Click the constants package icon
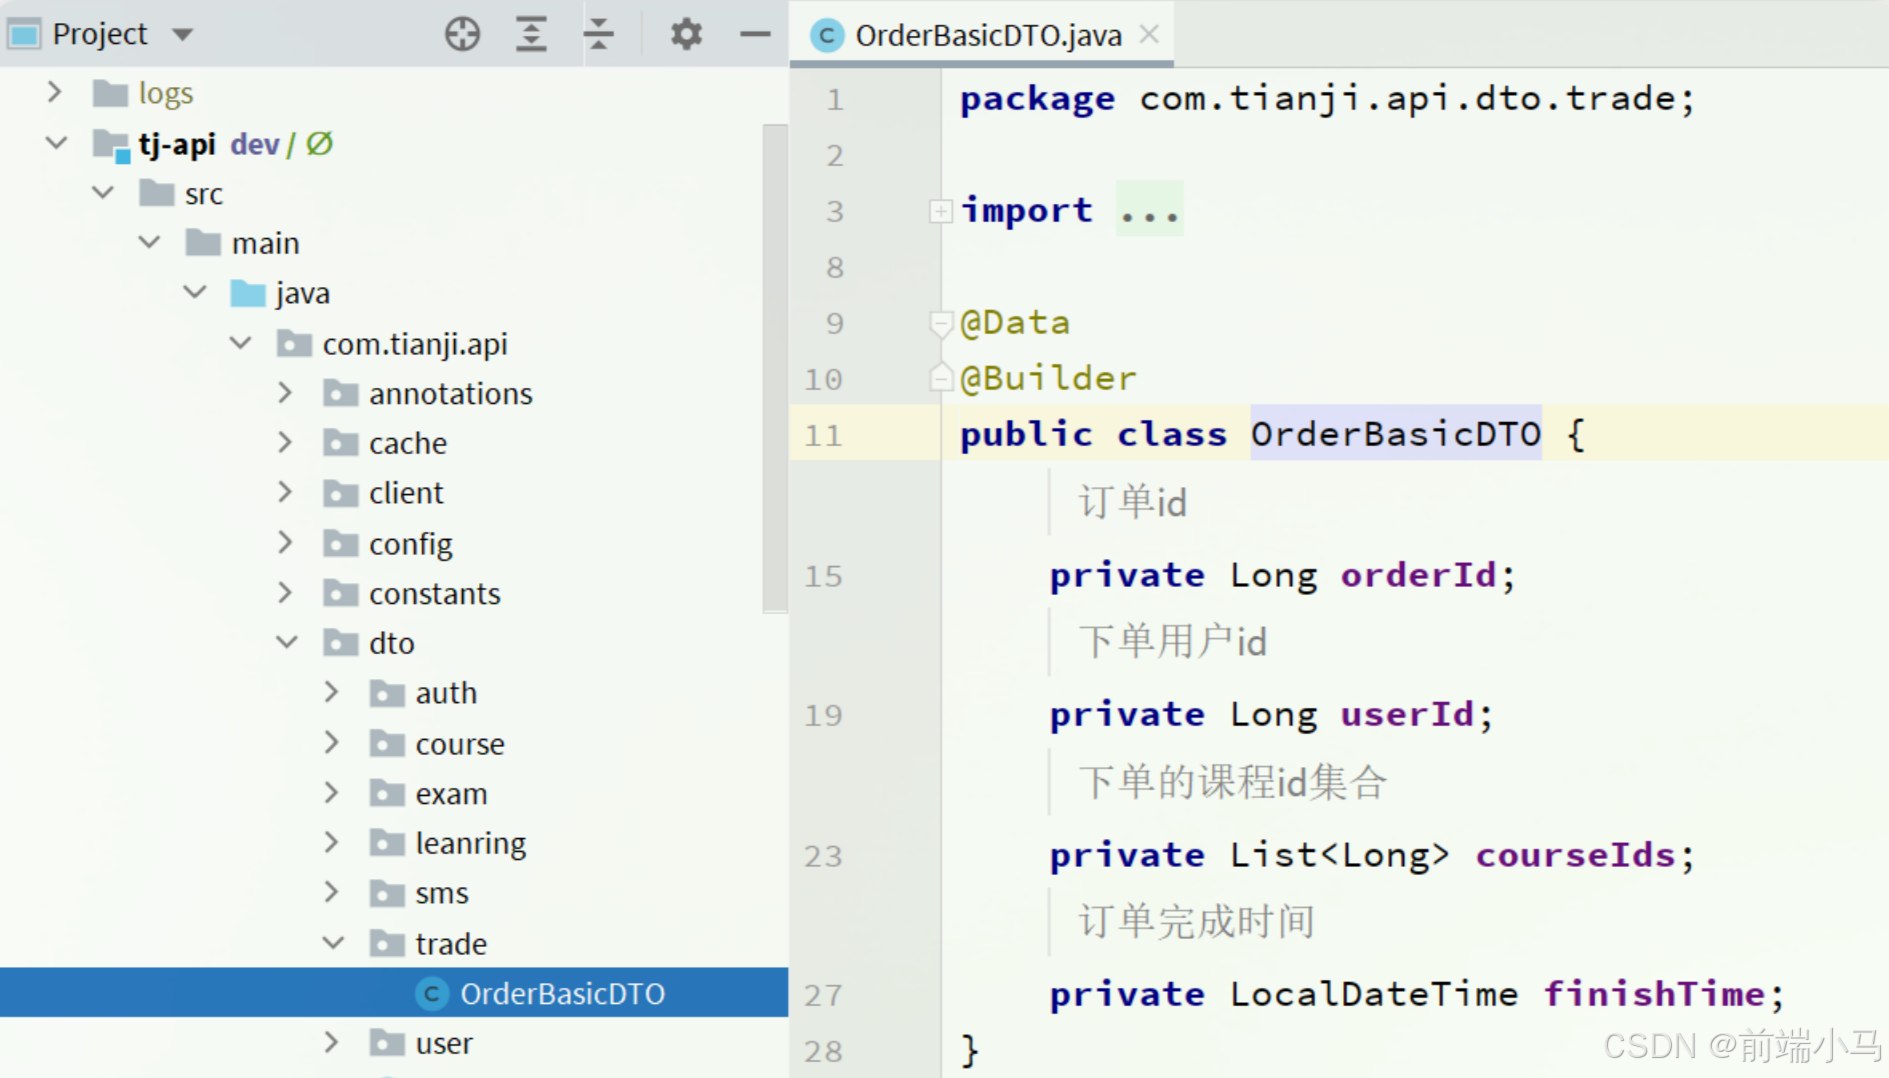1889x1078 pixels. (x=340, y=593)
